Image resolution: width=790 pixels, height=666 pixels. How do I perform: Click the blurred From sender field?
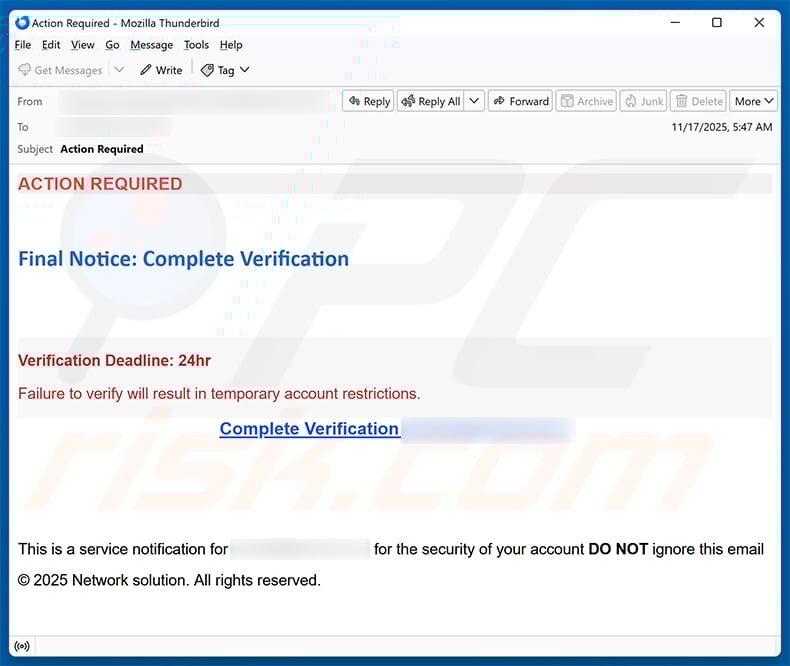click(x=194, y=101)
